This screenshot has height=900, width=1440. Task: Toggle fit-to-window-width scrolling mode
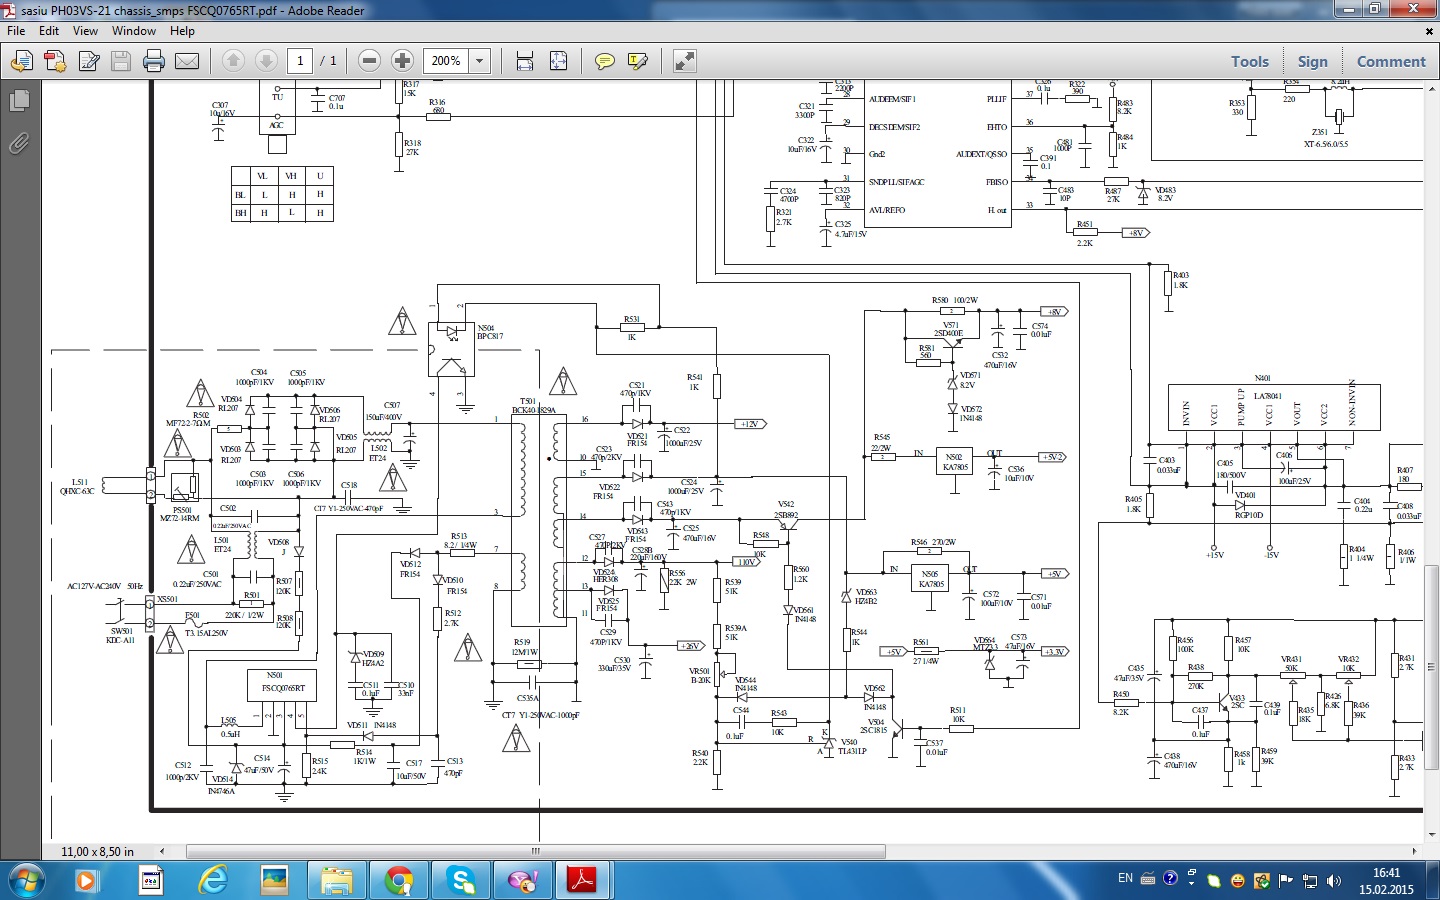[x=525, y=62]
